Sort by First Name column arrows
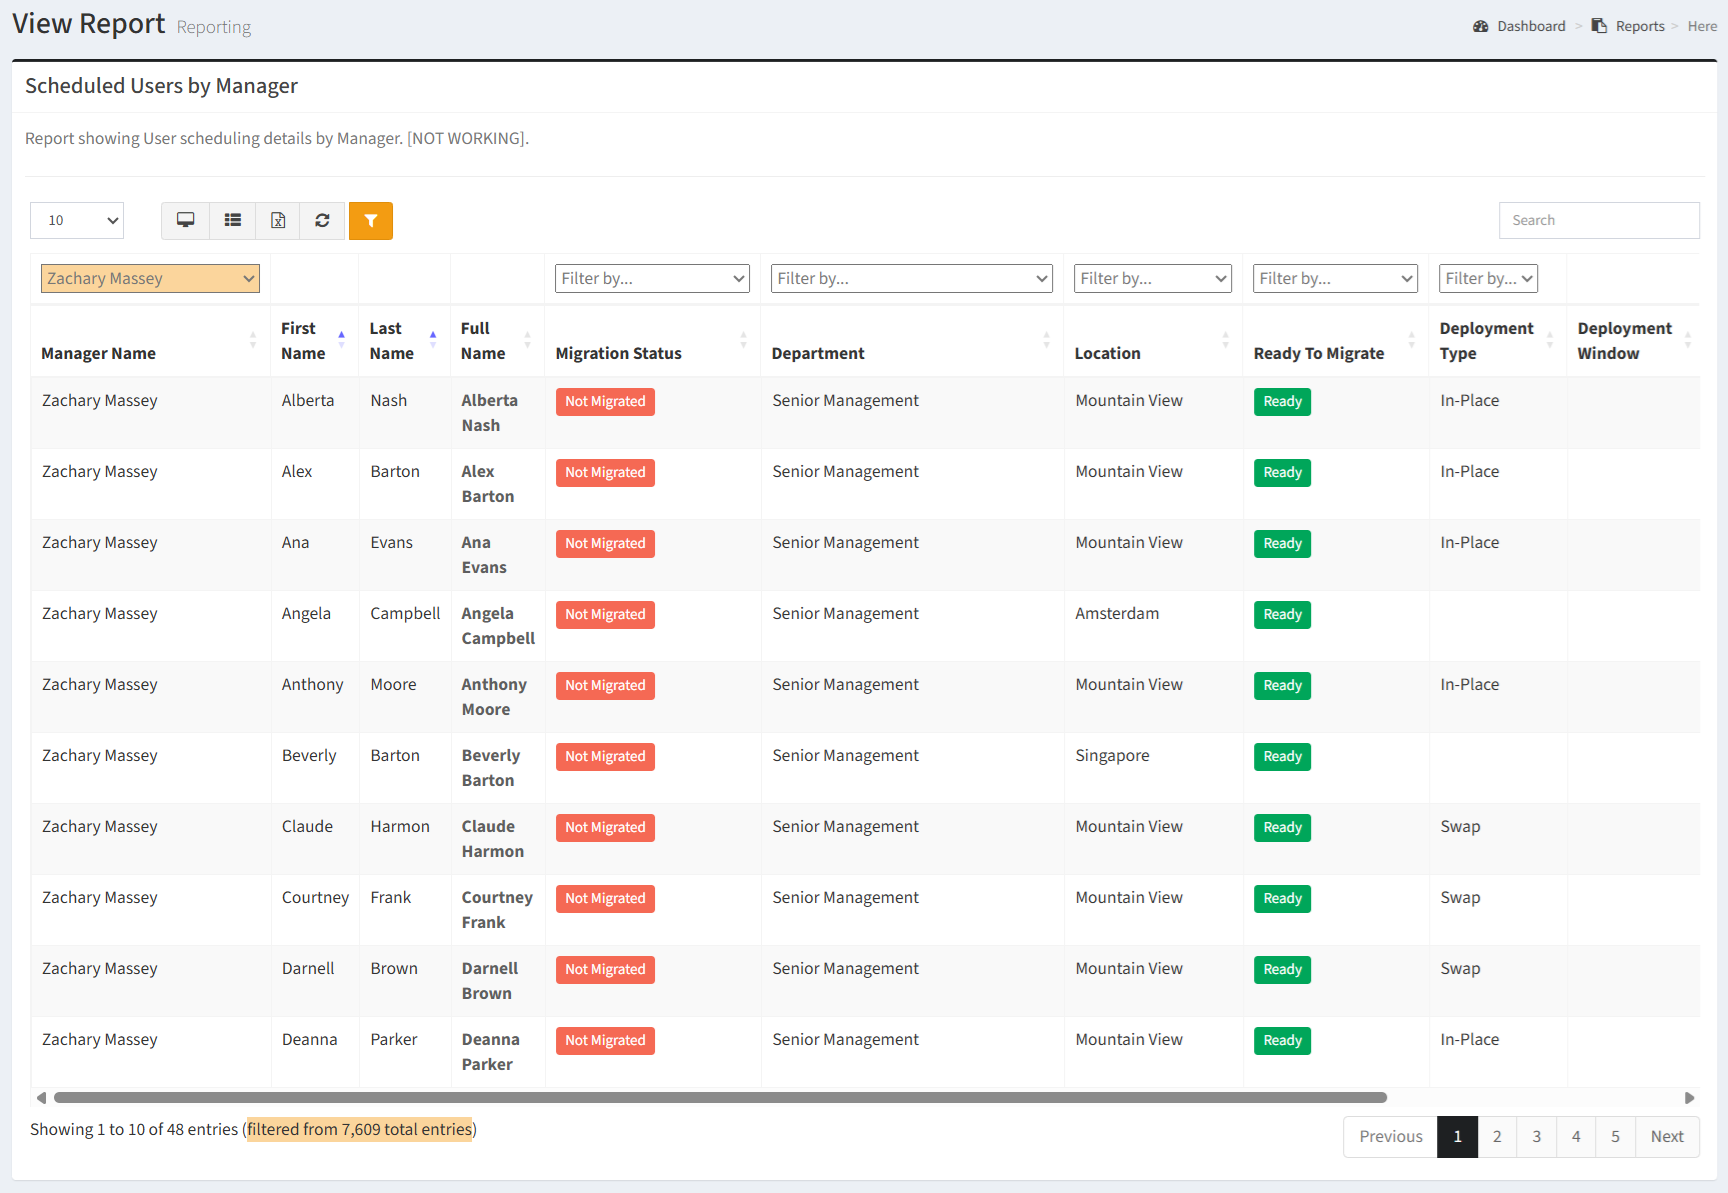 tap(341, 341)
